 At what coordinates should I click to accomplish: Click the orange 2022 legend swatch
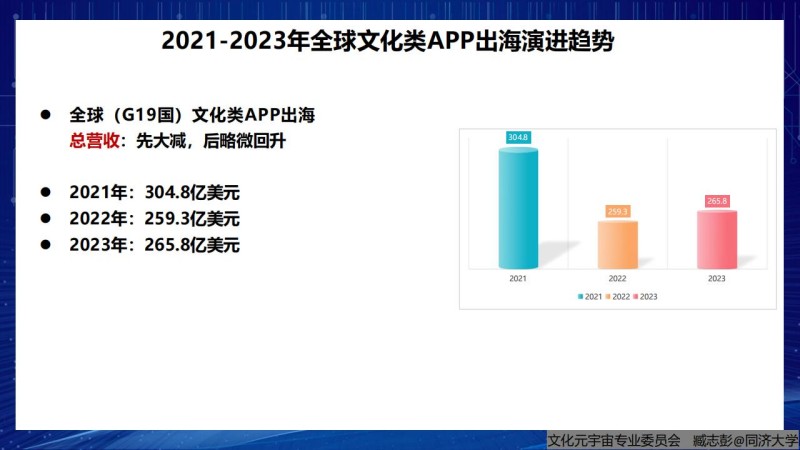(x=608, y=296)
